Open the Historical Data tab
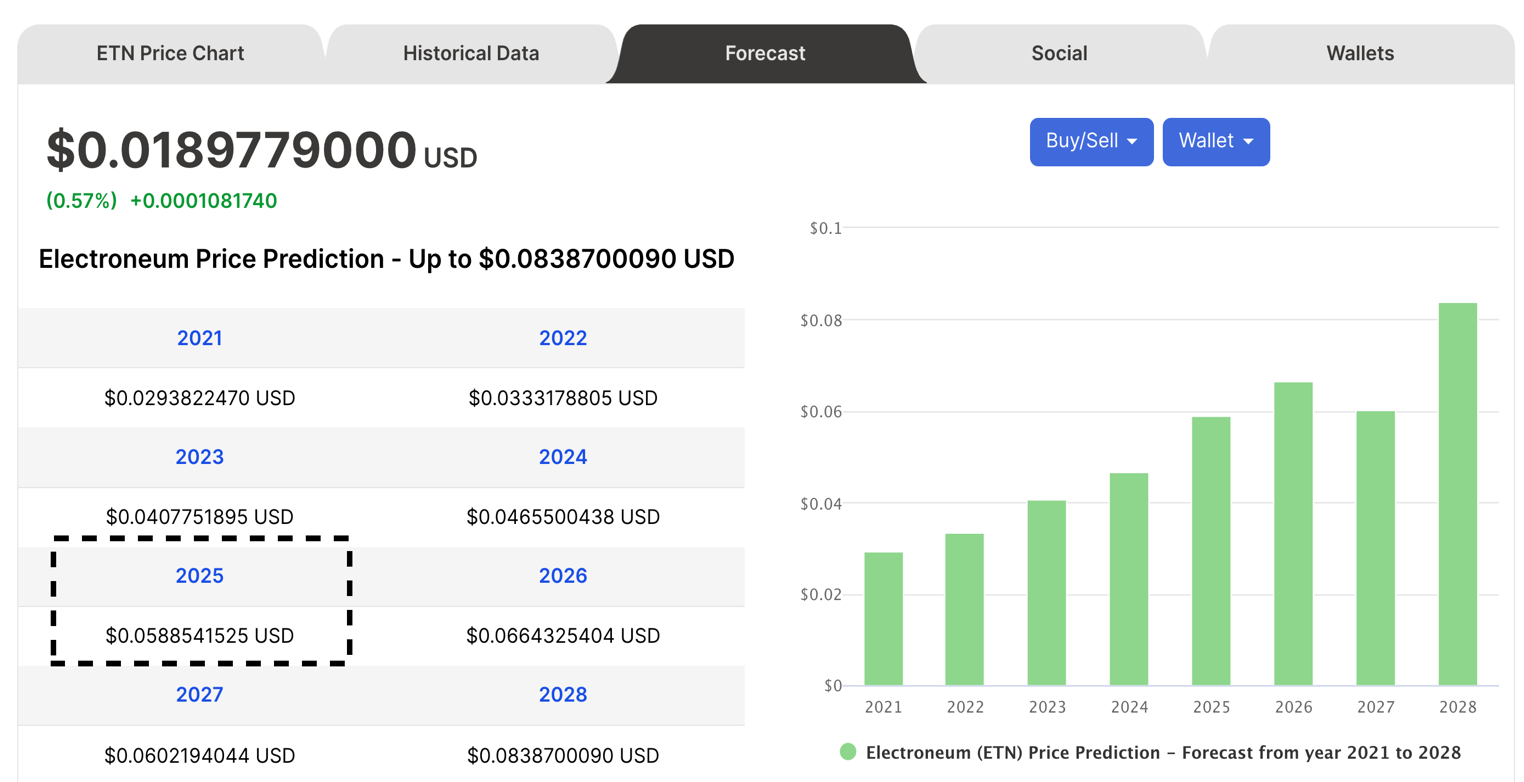The image size is (1524, 782). pyautogui.click(x=471, y=53)
